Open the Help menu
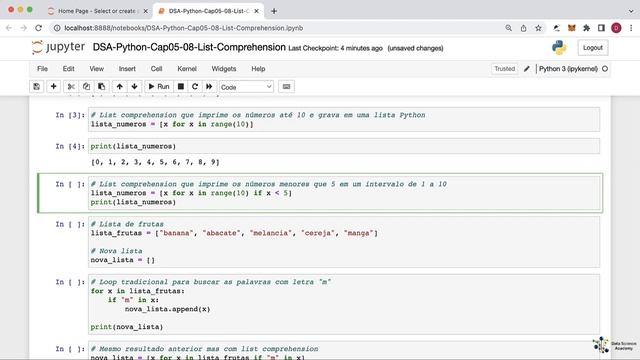The height and width of the screenshot is (360, 640). click(x=258, y=69)
